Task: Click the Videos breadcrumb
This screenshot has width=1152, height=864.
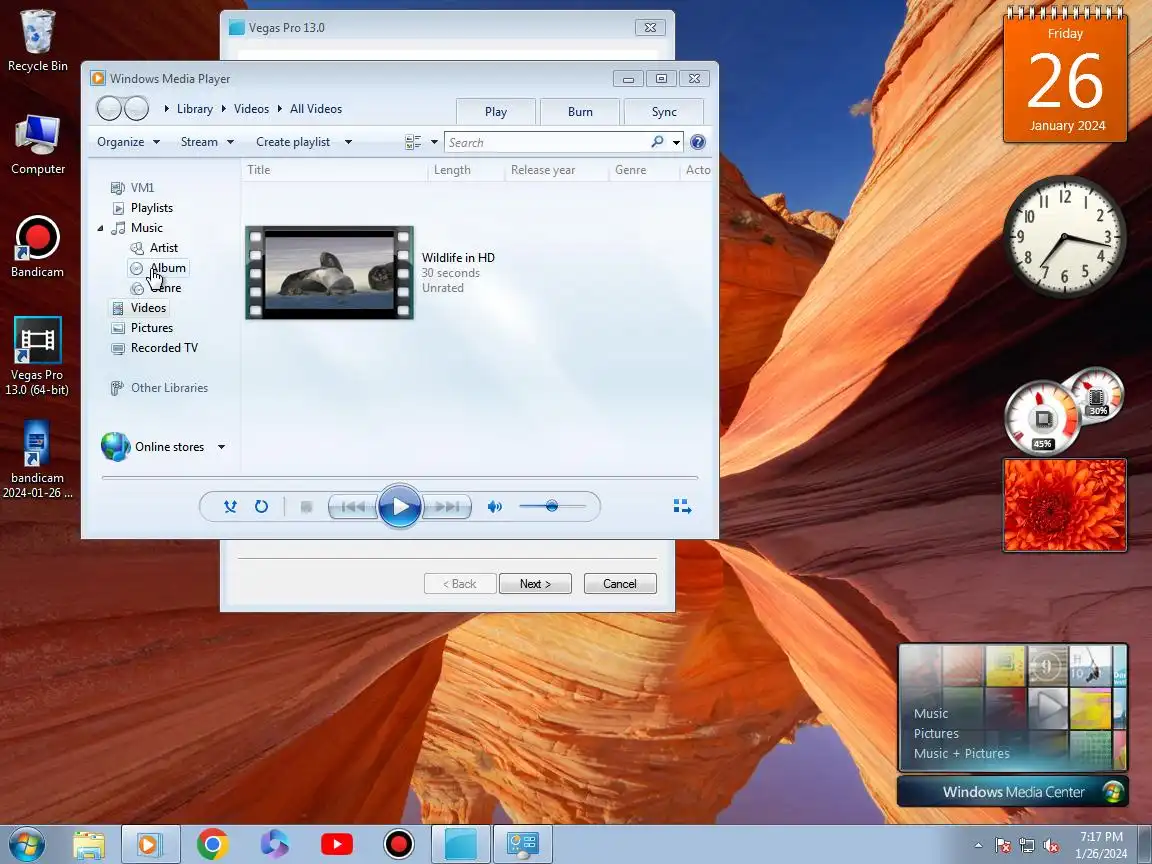Action: click(251, 109)
